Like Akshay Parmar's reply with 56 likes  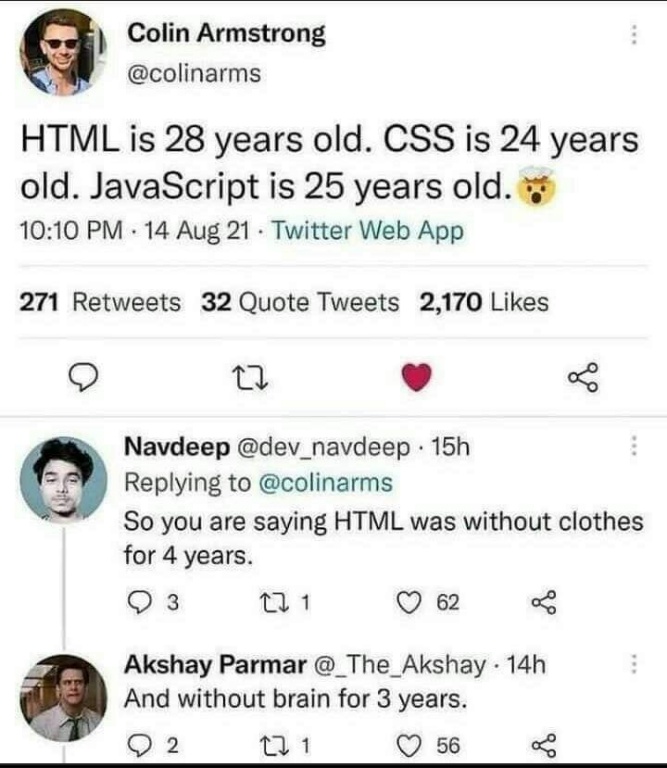pos(408,746)
